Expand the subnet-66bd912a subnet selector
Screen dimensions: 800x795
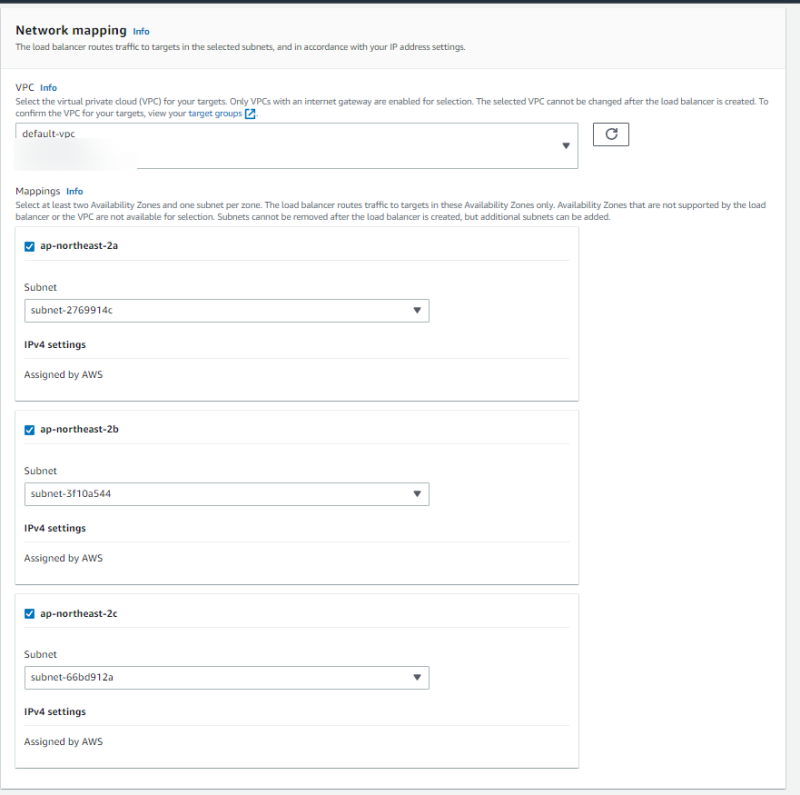(226, 678)
